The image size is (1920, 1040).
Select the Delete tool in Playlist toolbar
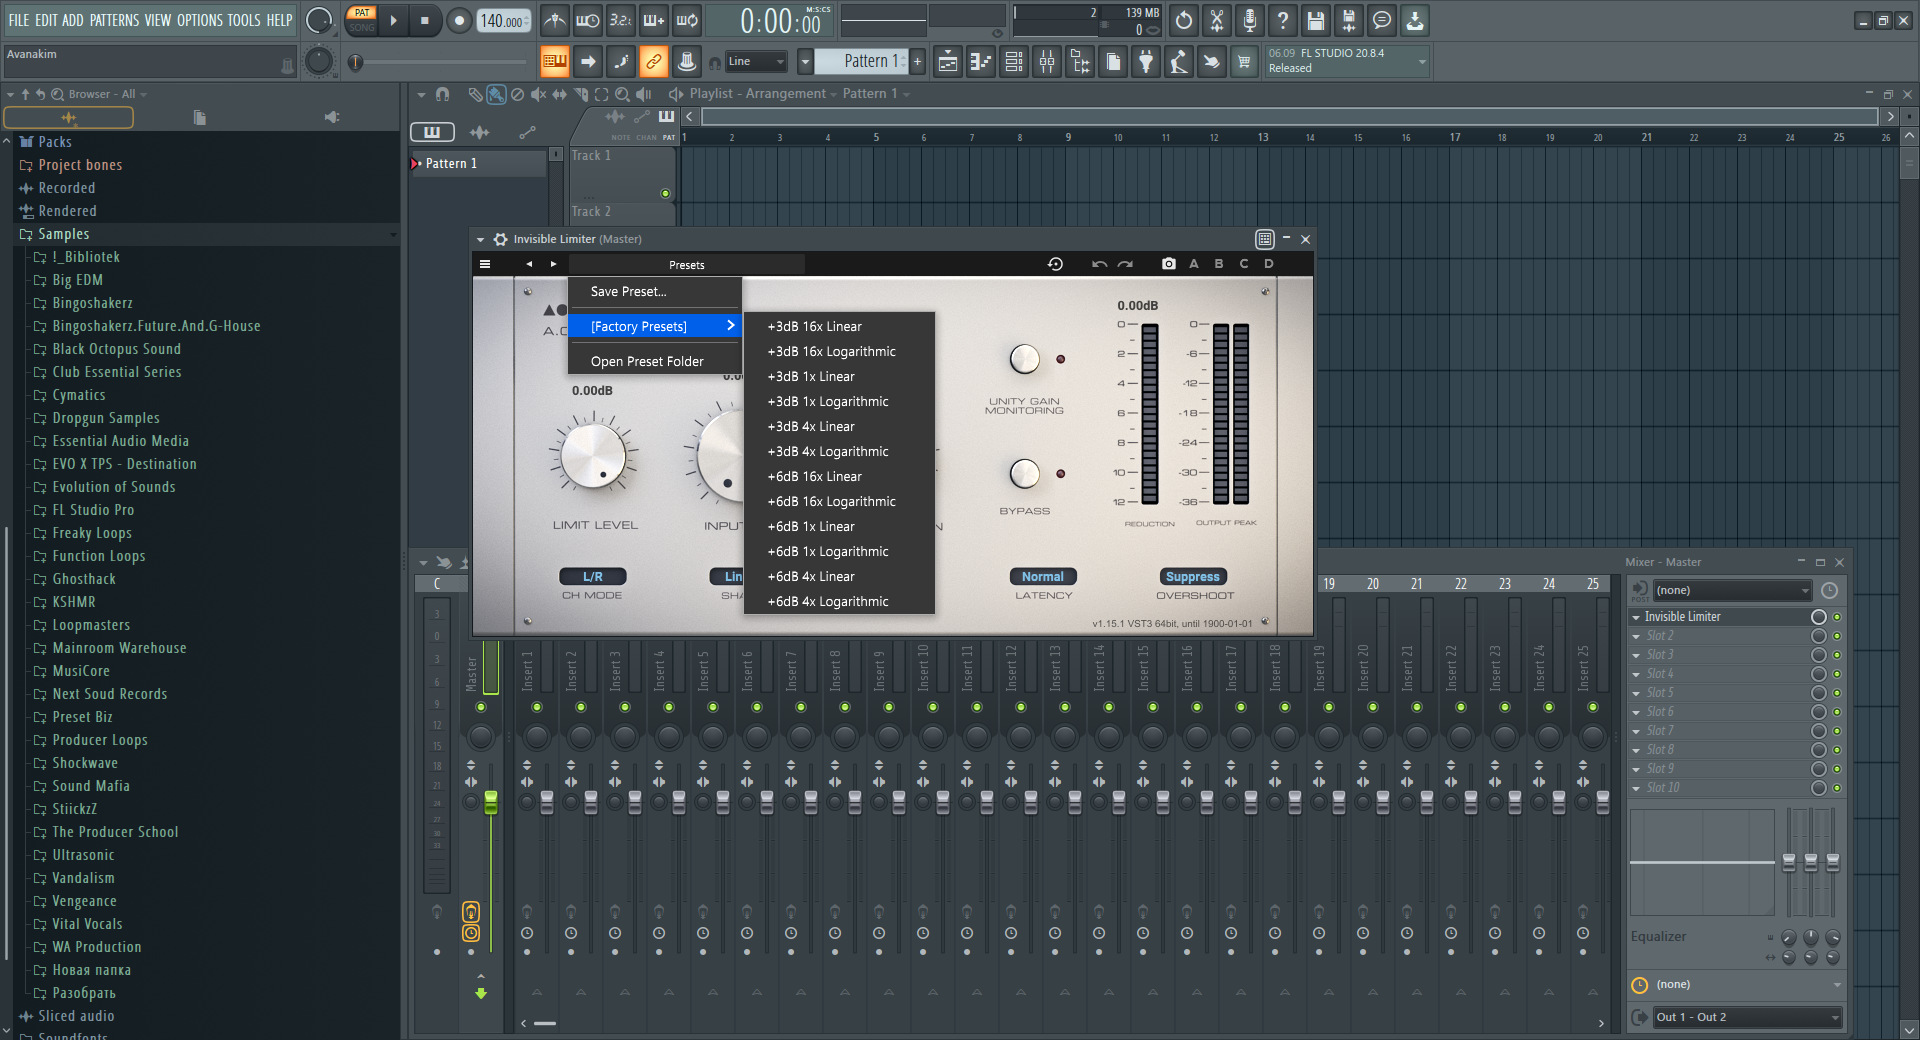pos(517,94)
